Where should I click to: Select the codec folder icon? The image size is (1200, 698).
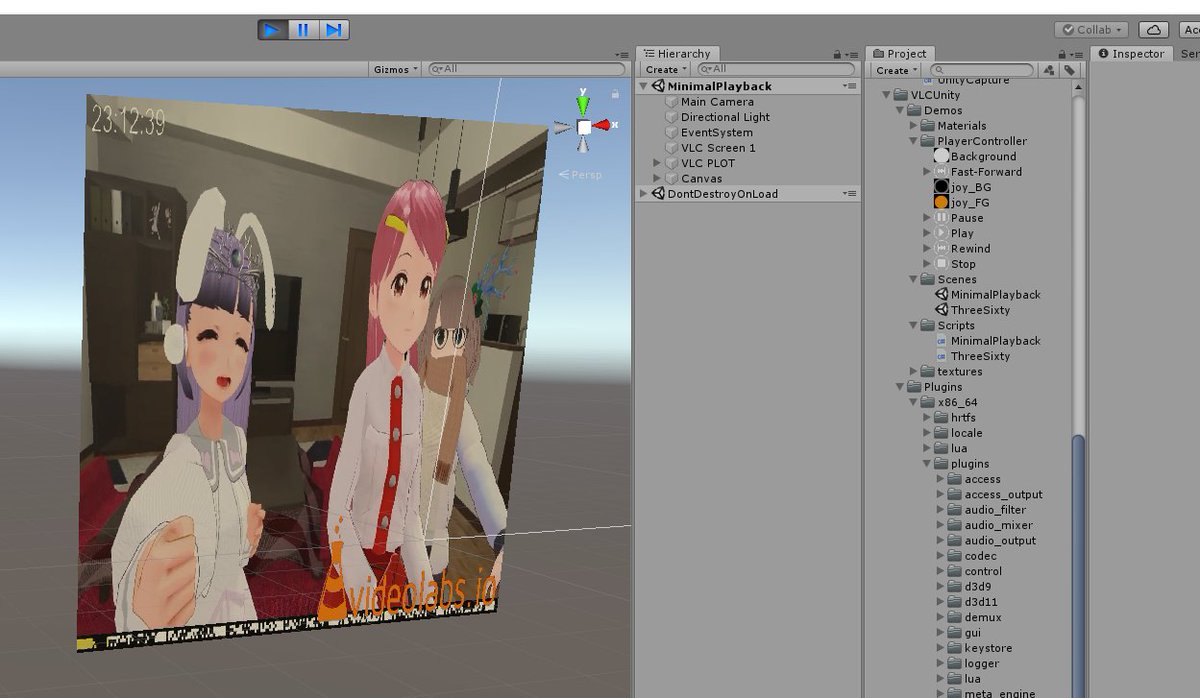point(955,556)
